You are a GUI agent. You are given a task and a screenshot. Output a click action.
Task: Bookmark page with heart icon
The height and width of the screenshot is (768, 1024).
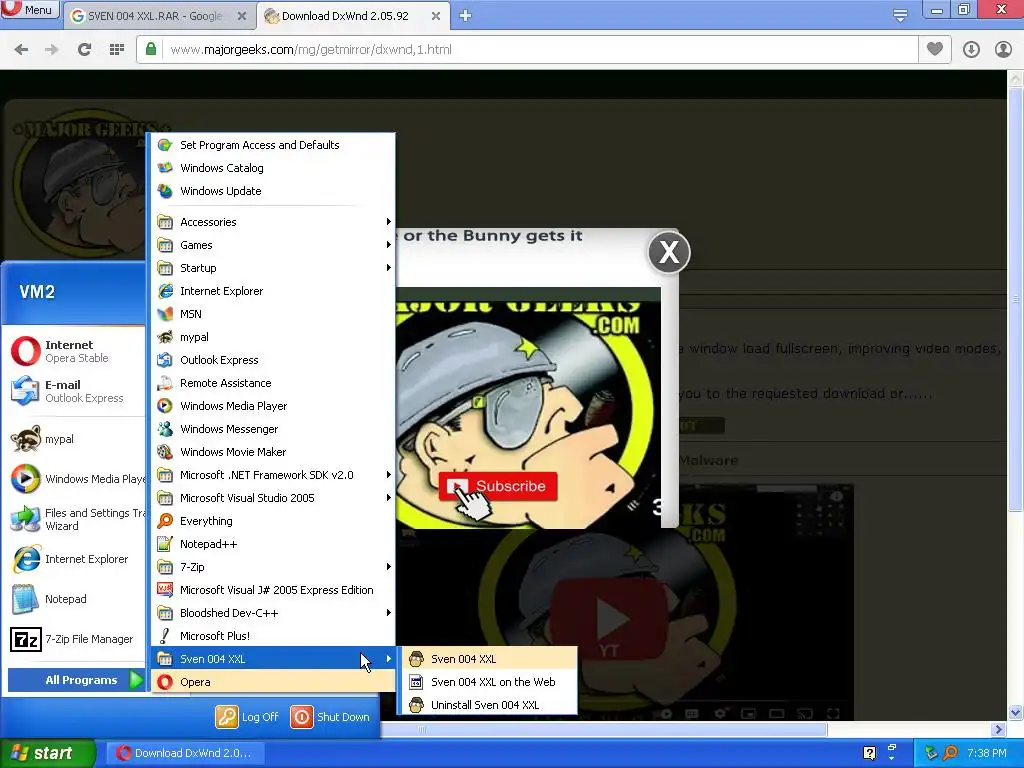pos(935,49)
